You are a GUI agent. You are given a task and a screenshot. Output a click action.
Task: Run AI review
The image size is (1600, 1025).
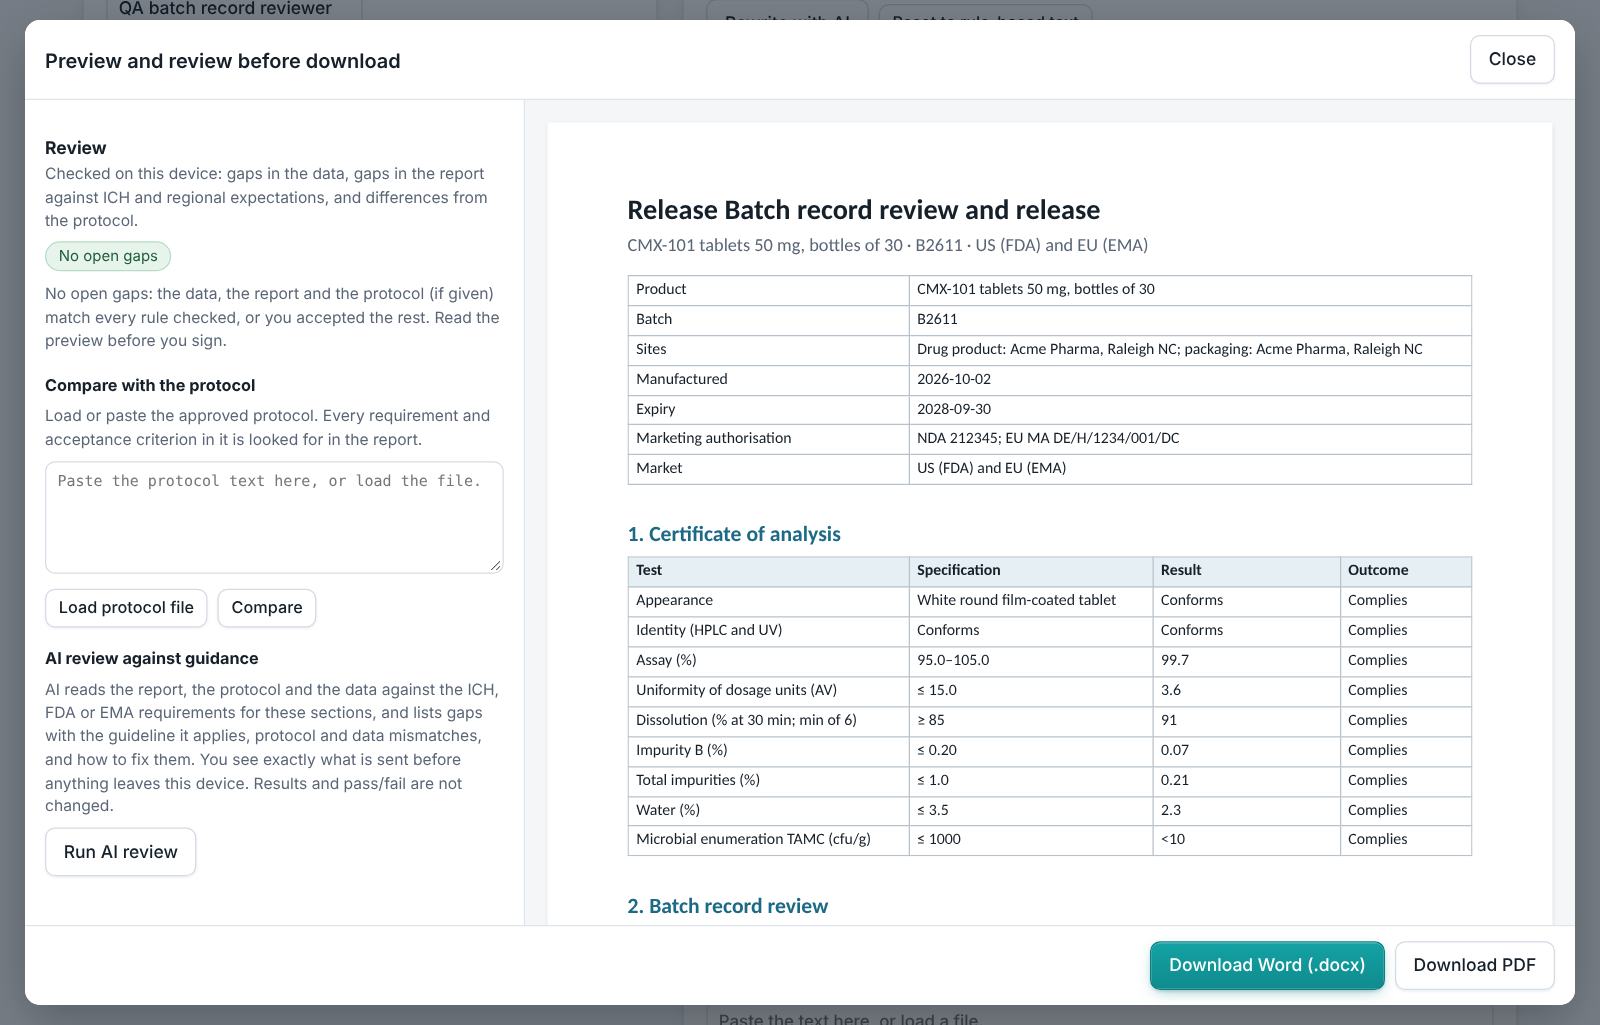(120, 852)
